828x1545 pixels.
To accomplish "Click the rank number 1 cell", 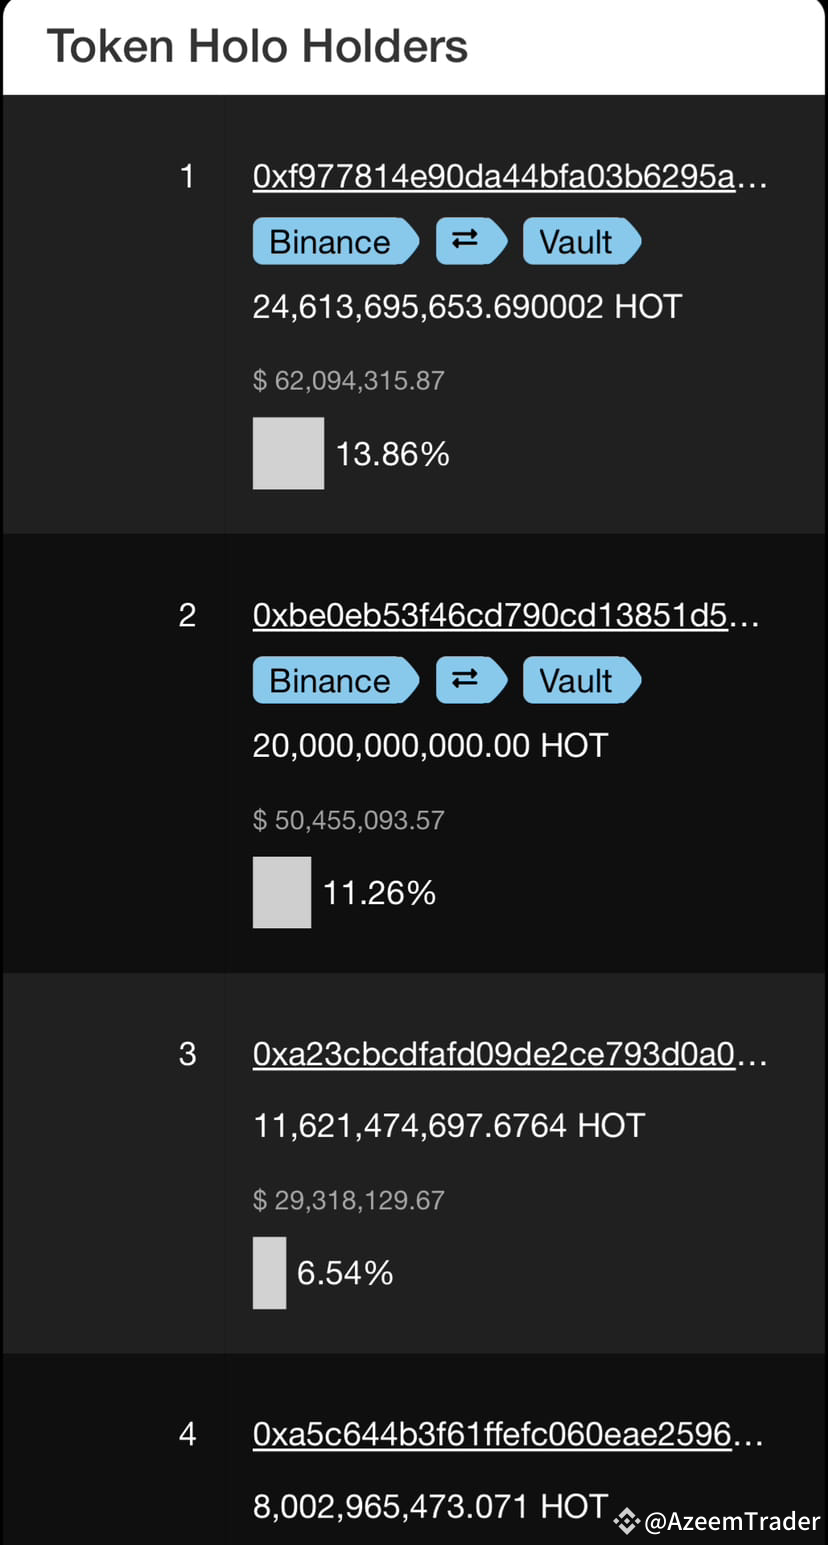I will coord(188,176).
